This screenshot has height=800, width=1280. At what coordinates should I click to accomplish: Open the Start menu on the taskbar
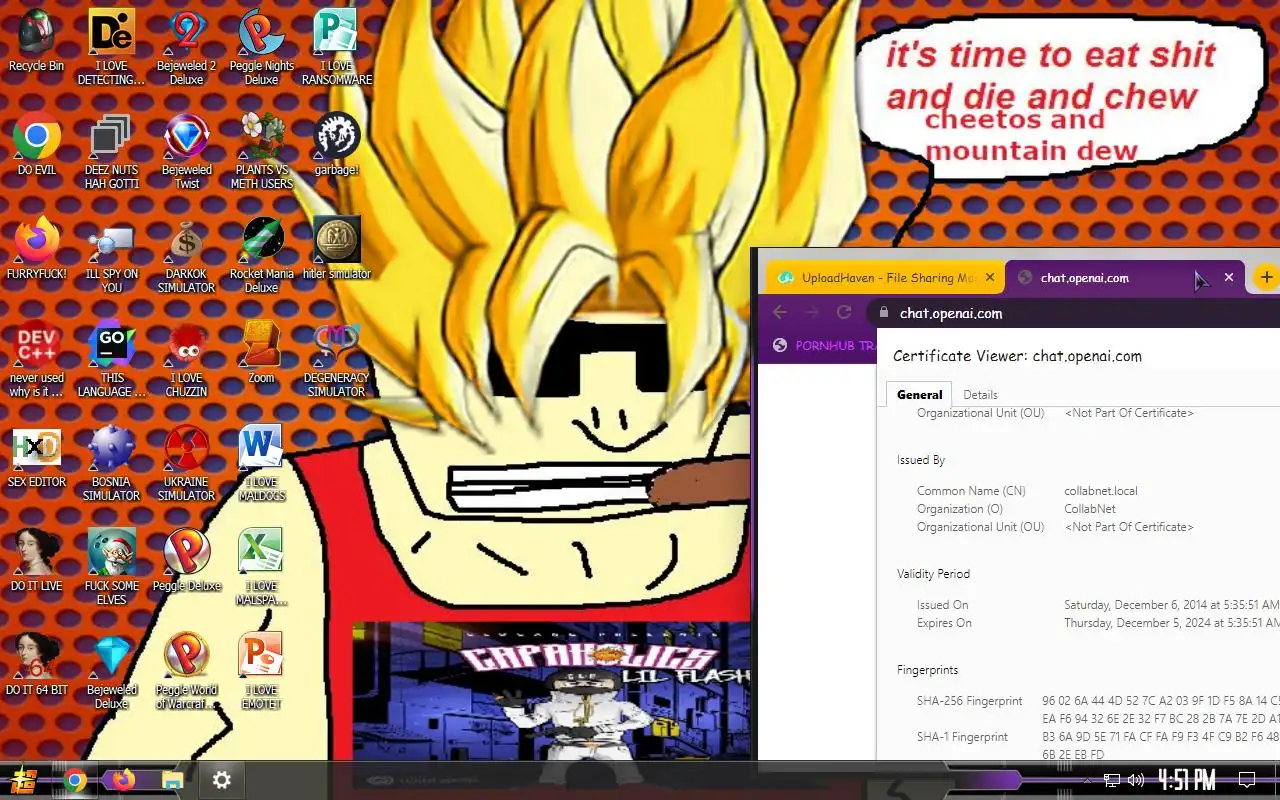click(24, 780)
